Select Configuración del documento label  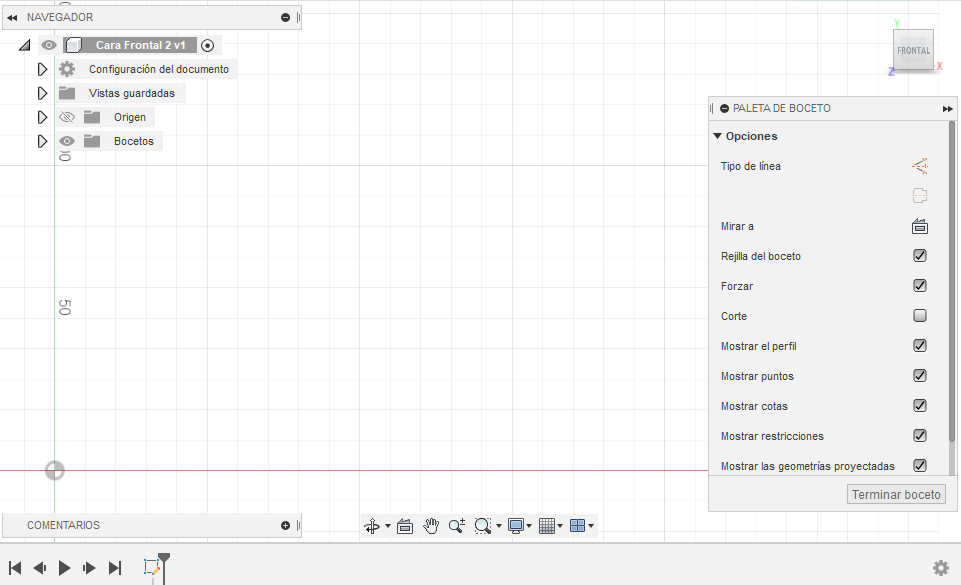pos(159,69)
